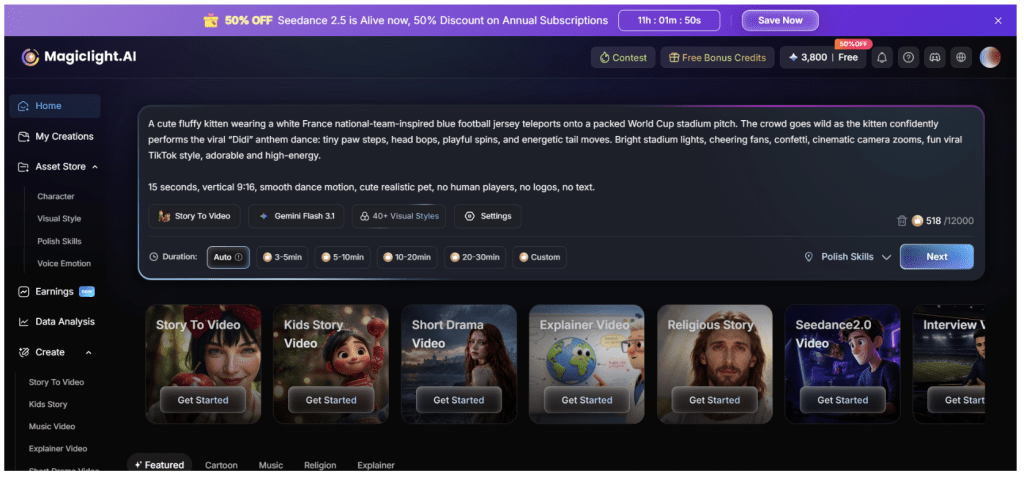Select the Cartoon tab
Viewport: 1024px width, 480px height.
[x=221, y=465]
